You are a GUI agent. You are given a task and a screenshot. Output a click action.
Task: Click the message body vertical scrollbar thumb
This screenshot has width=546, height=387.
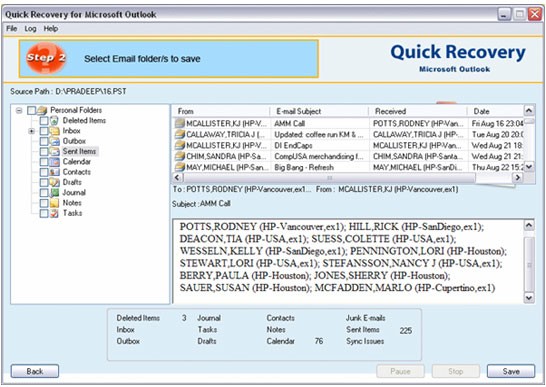pos(529,265)
